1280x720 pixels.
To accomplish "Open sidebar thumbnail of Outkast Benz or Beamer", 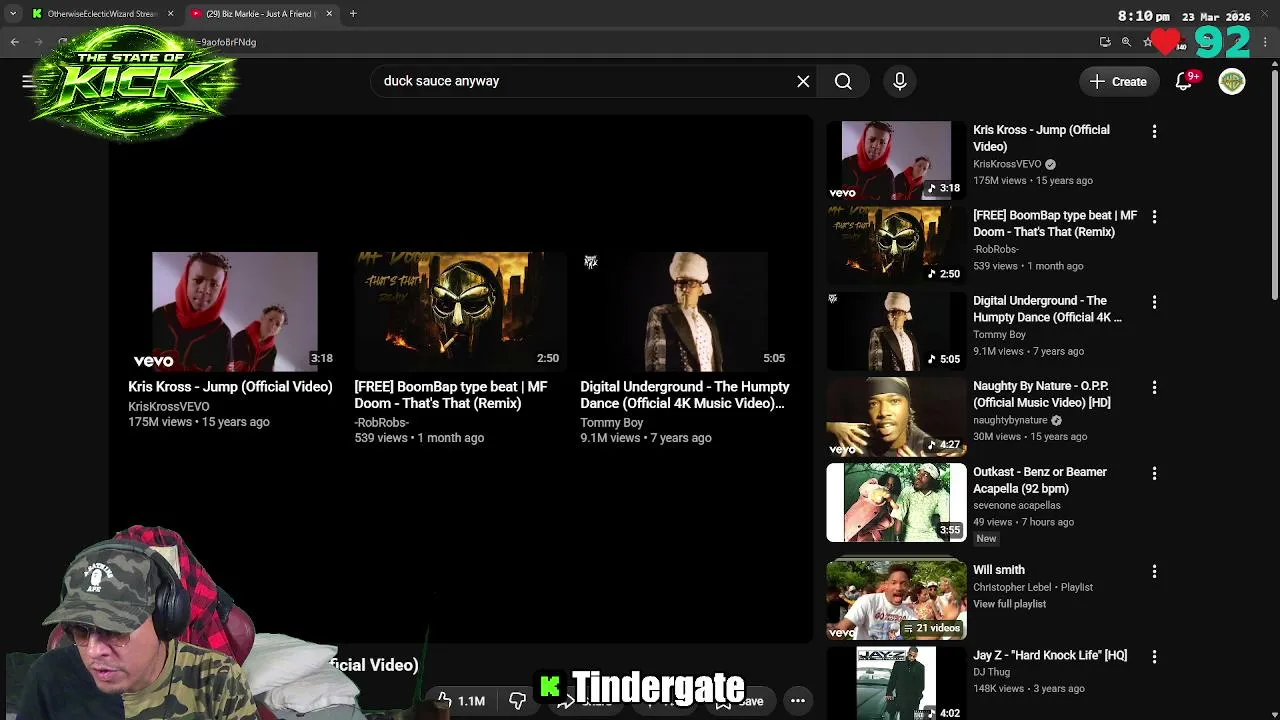I will pyautogui.click(x=896, y=502).
